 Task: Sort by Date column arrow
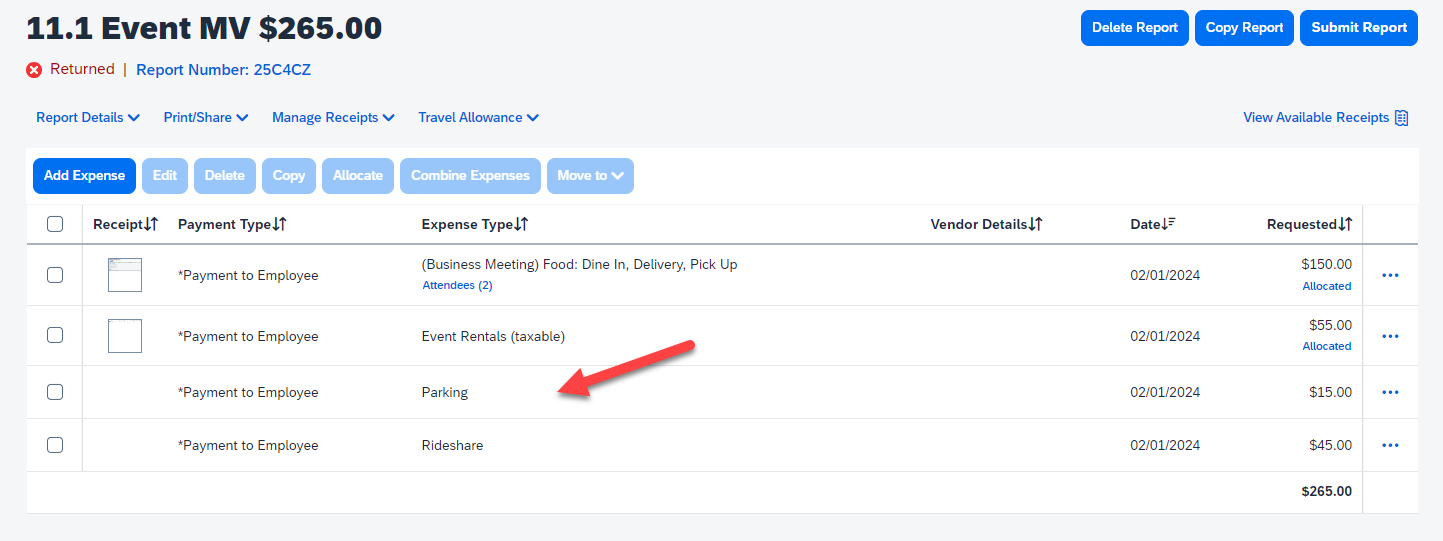point(1167,224)
